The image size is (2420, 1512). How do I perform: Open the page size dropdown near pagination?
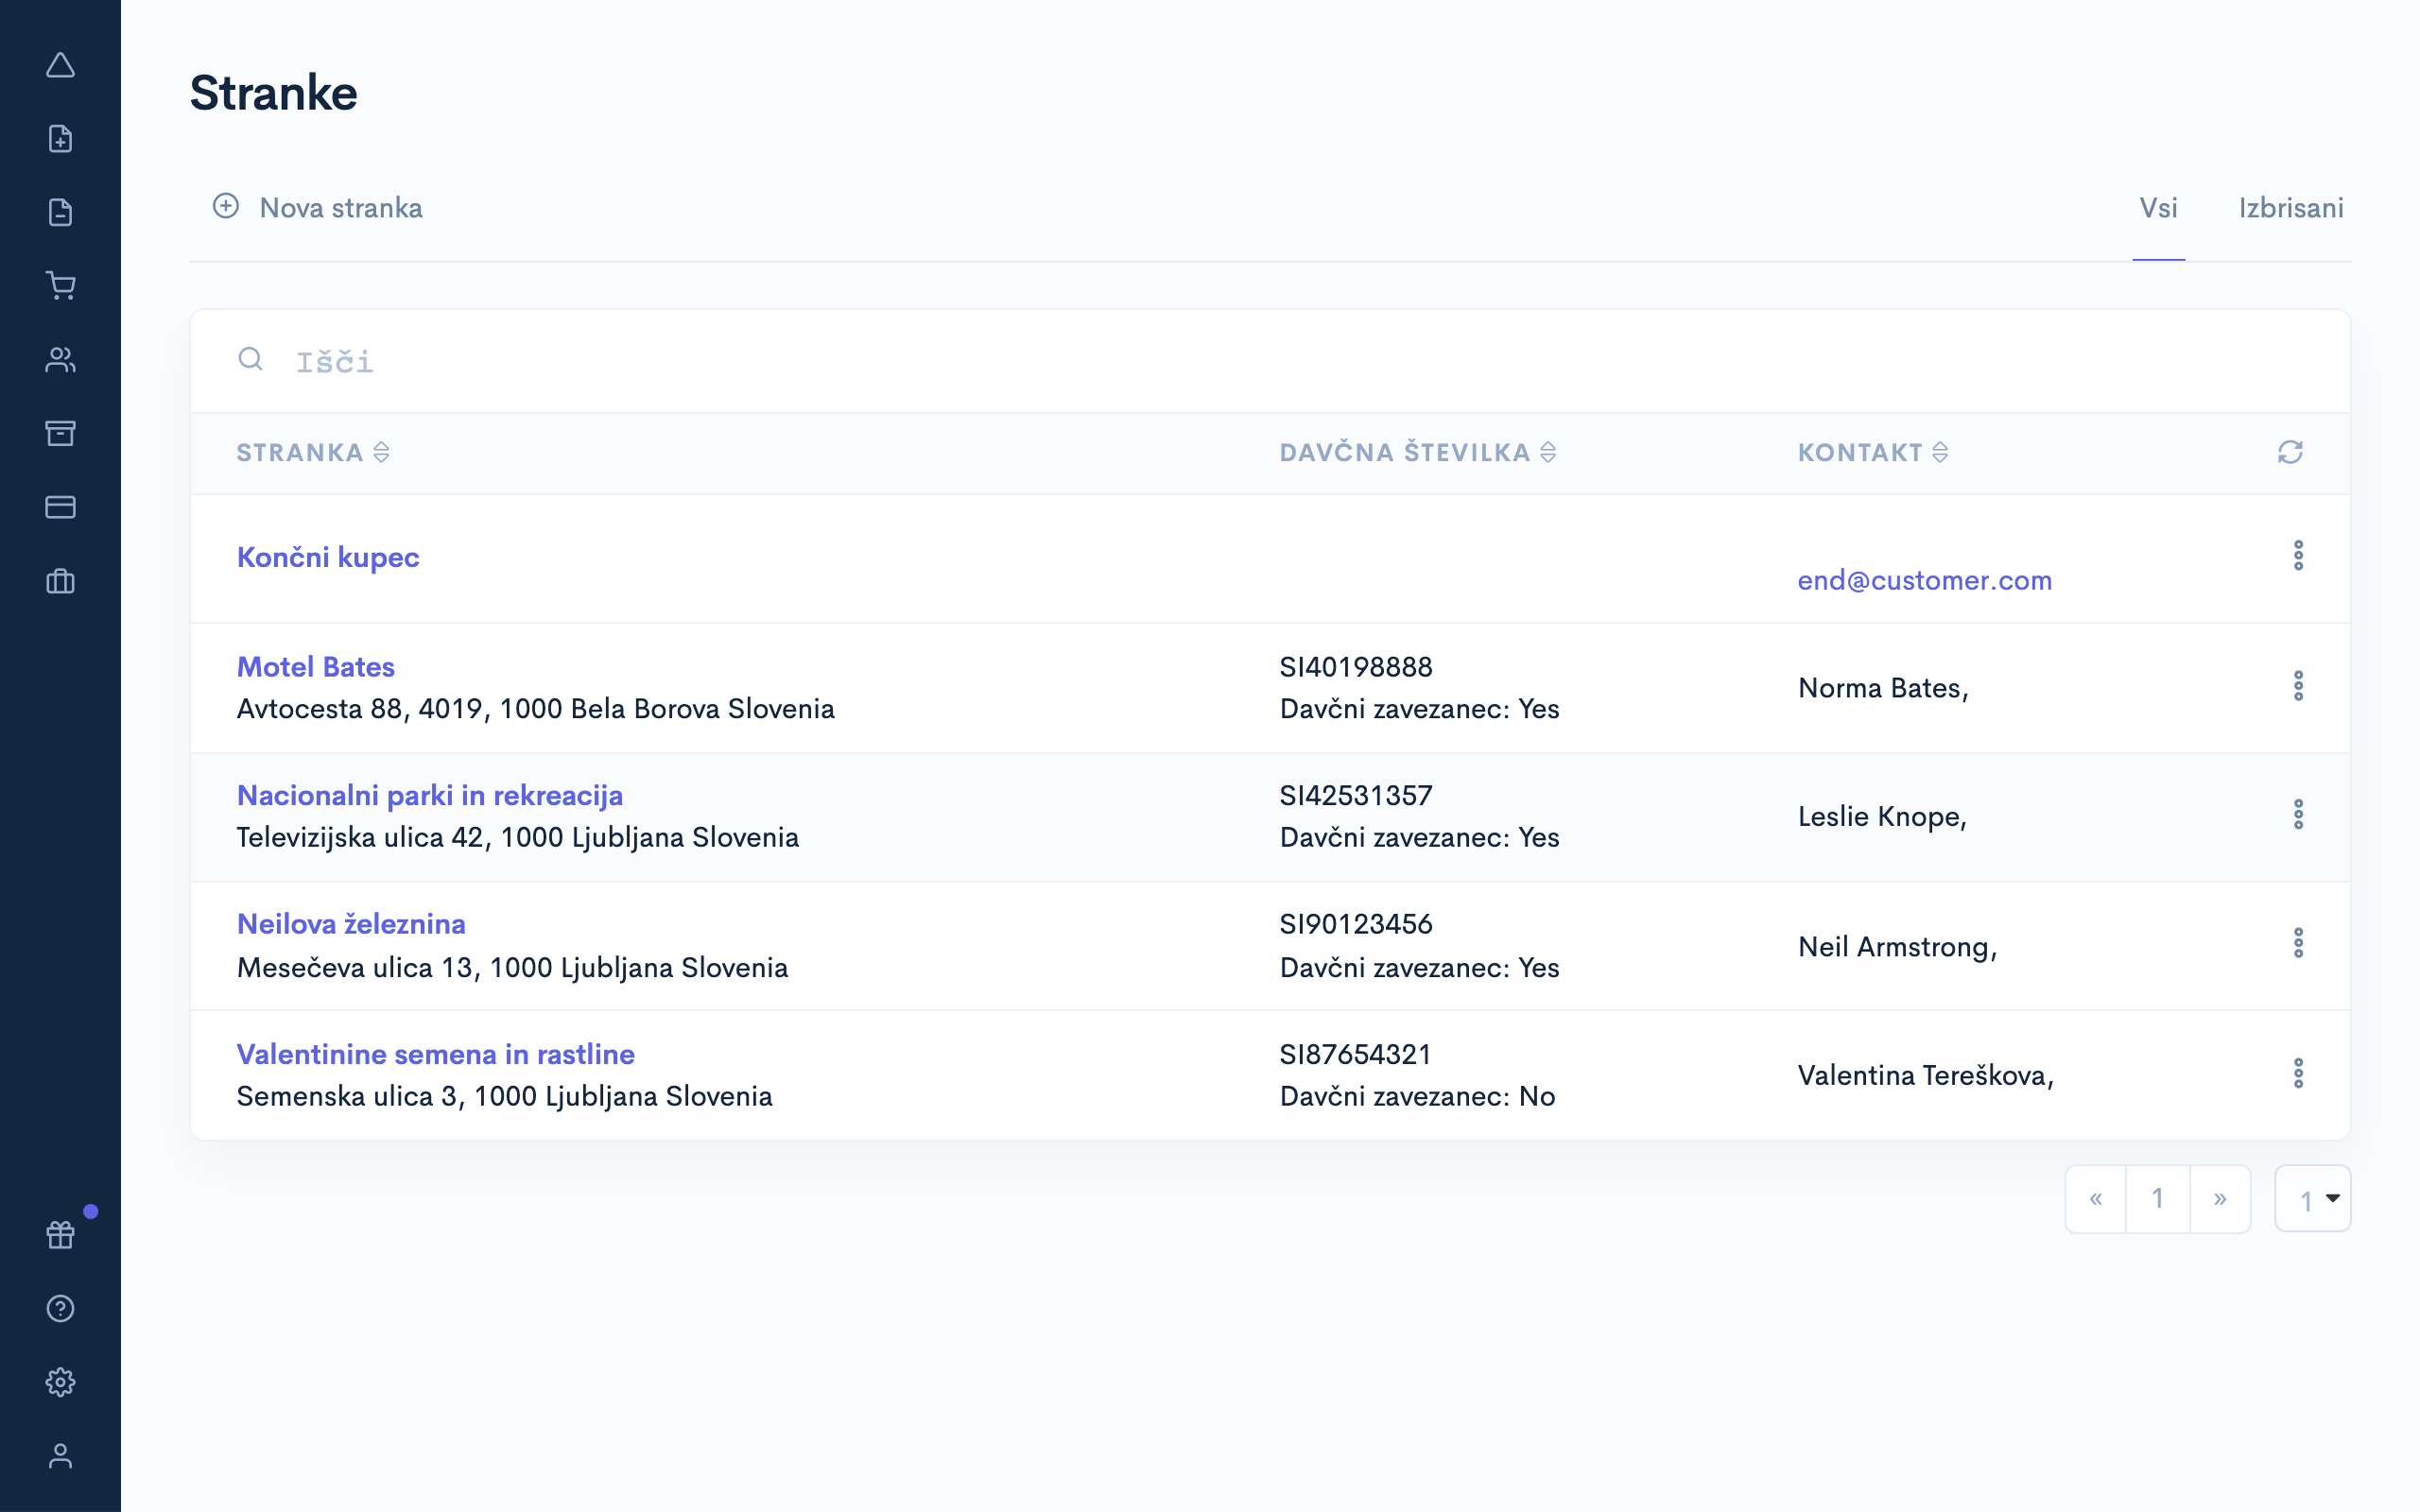click(x=2313, y=1198)
